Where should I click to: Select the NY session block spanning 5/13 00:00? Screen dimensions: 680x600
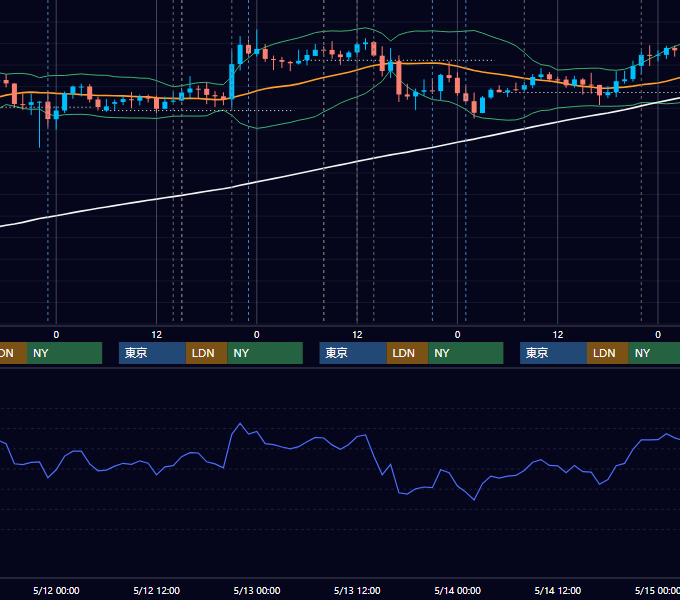point(265,353)
